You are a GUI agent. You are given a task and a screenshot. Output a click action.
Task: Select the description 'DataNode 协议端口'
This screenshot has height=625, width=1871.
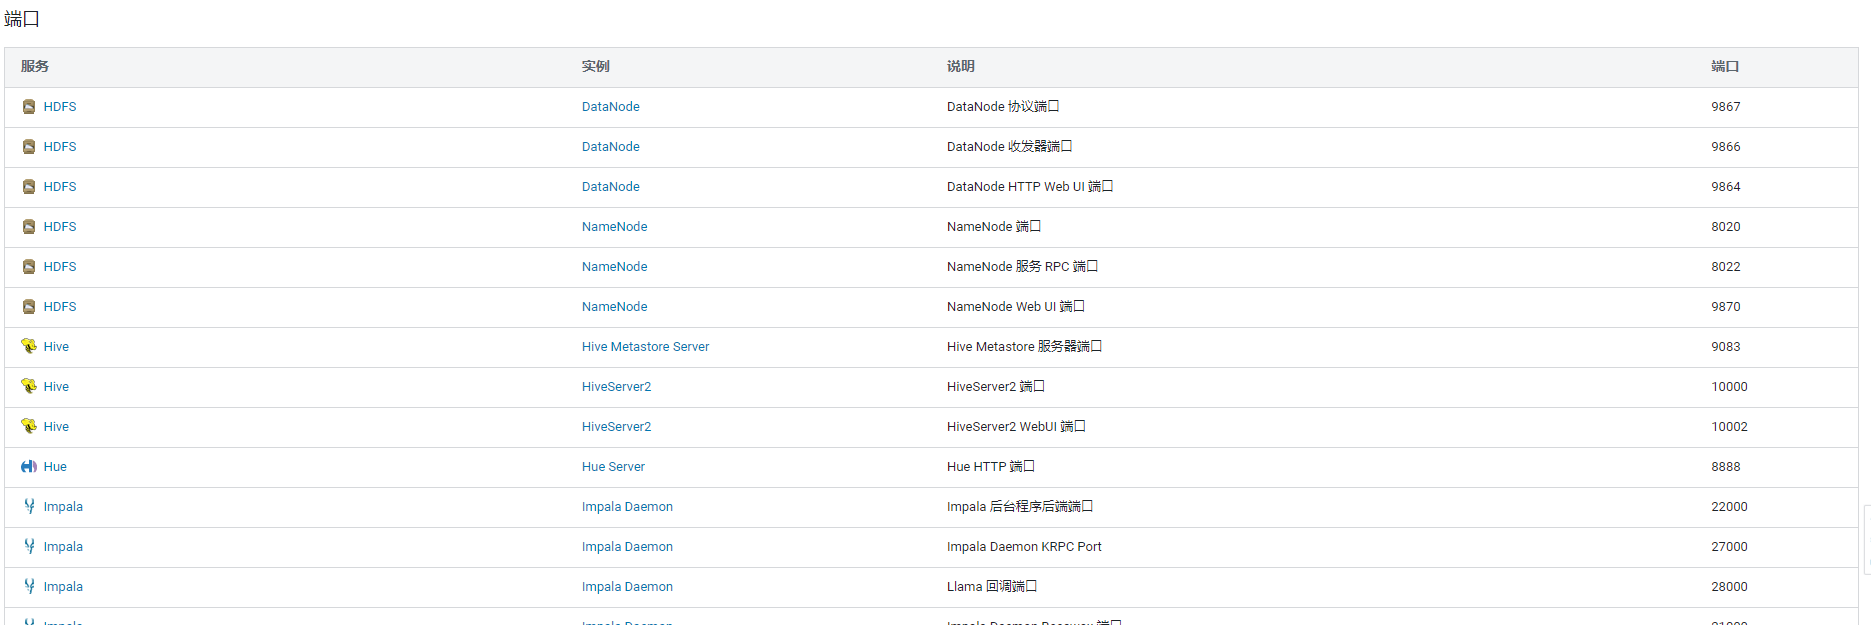pyautogui.click(x=1003, y=107)
